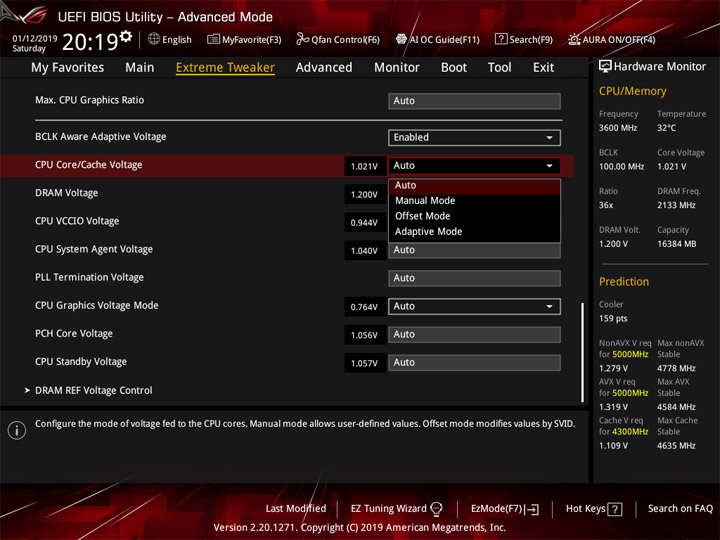Click the 16384 MB Capacity value

677,244
